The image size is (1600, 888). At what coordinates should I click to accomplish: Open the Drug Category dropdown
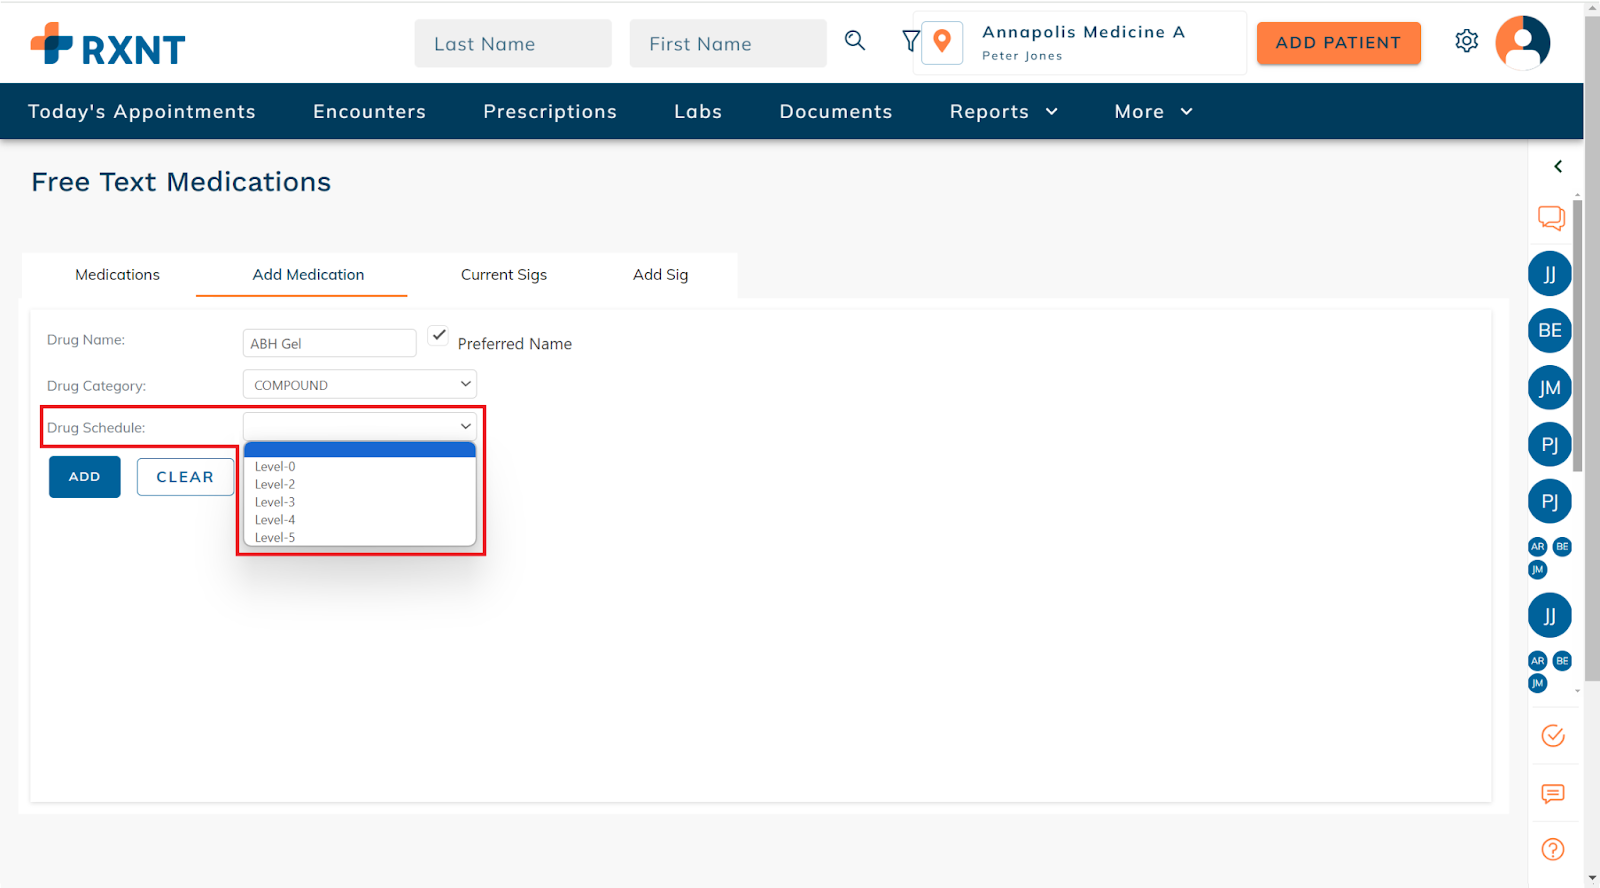pyautogui.click(x=360, y=385)
